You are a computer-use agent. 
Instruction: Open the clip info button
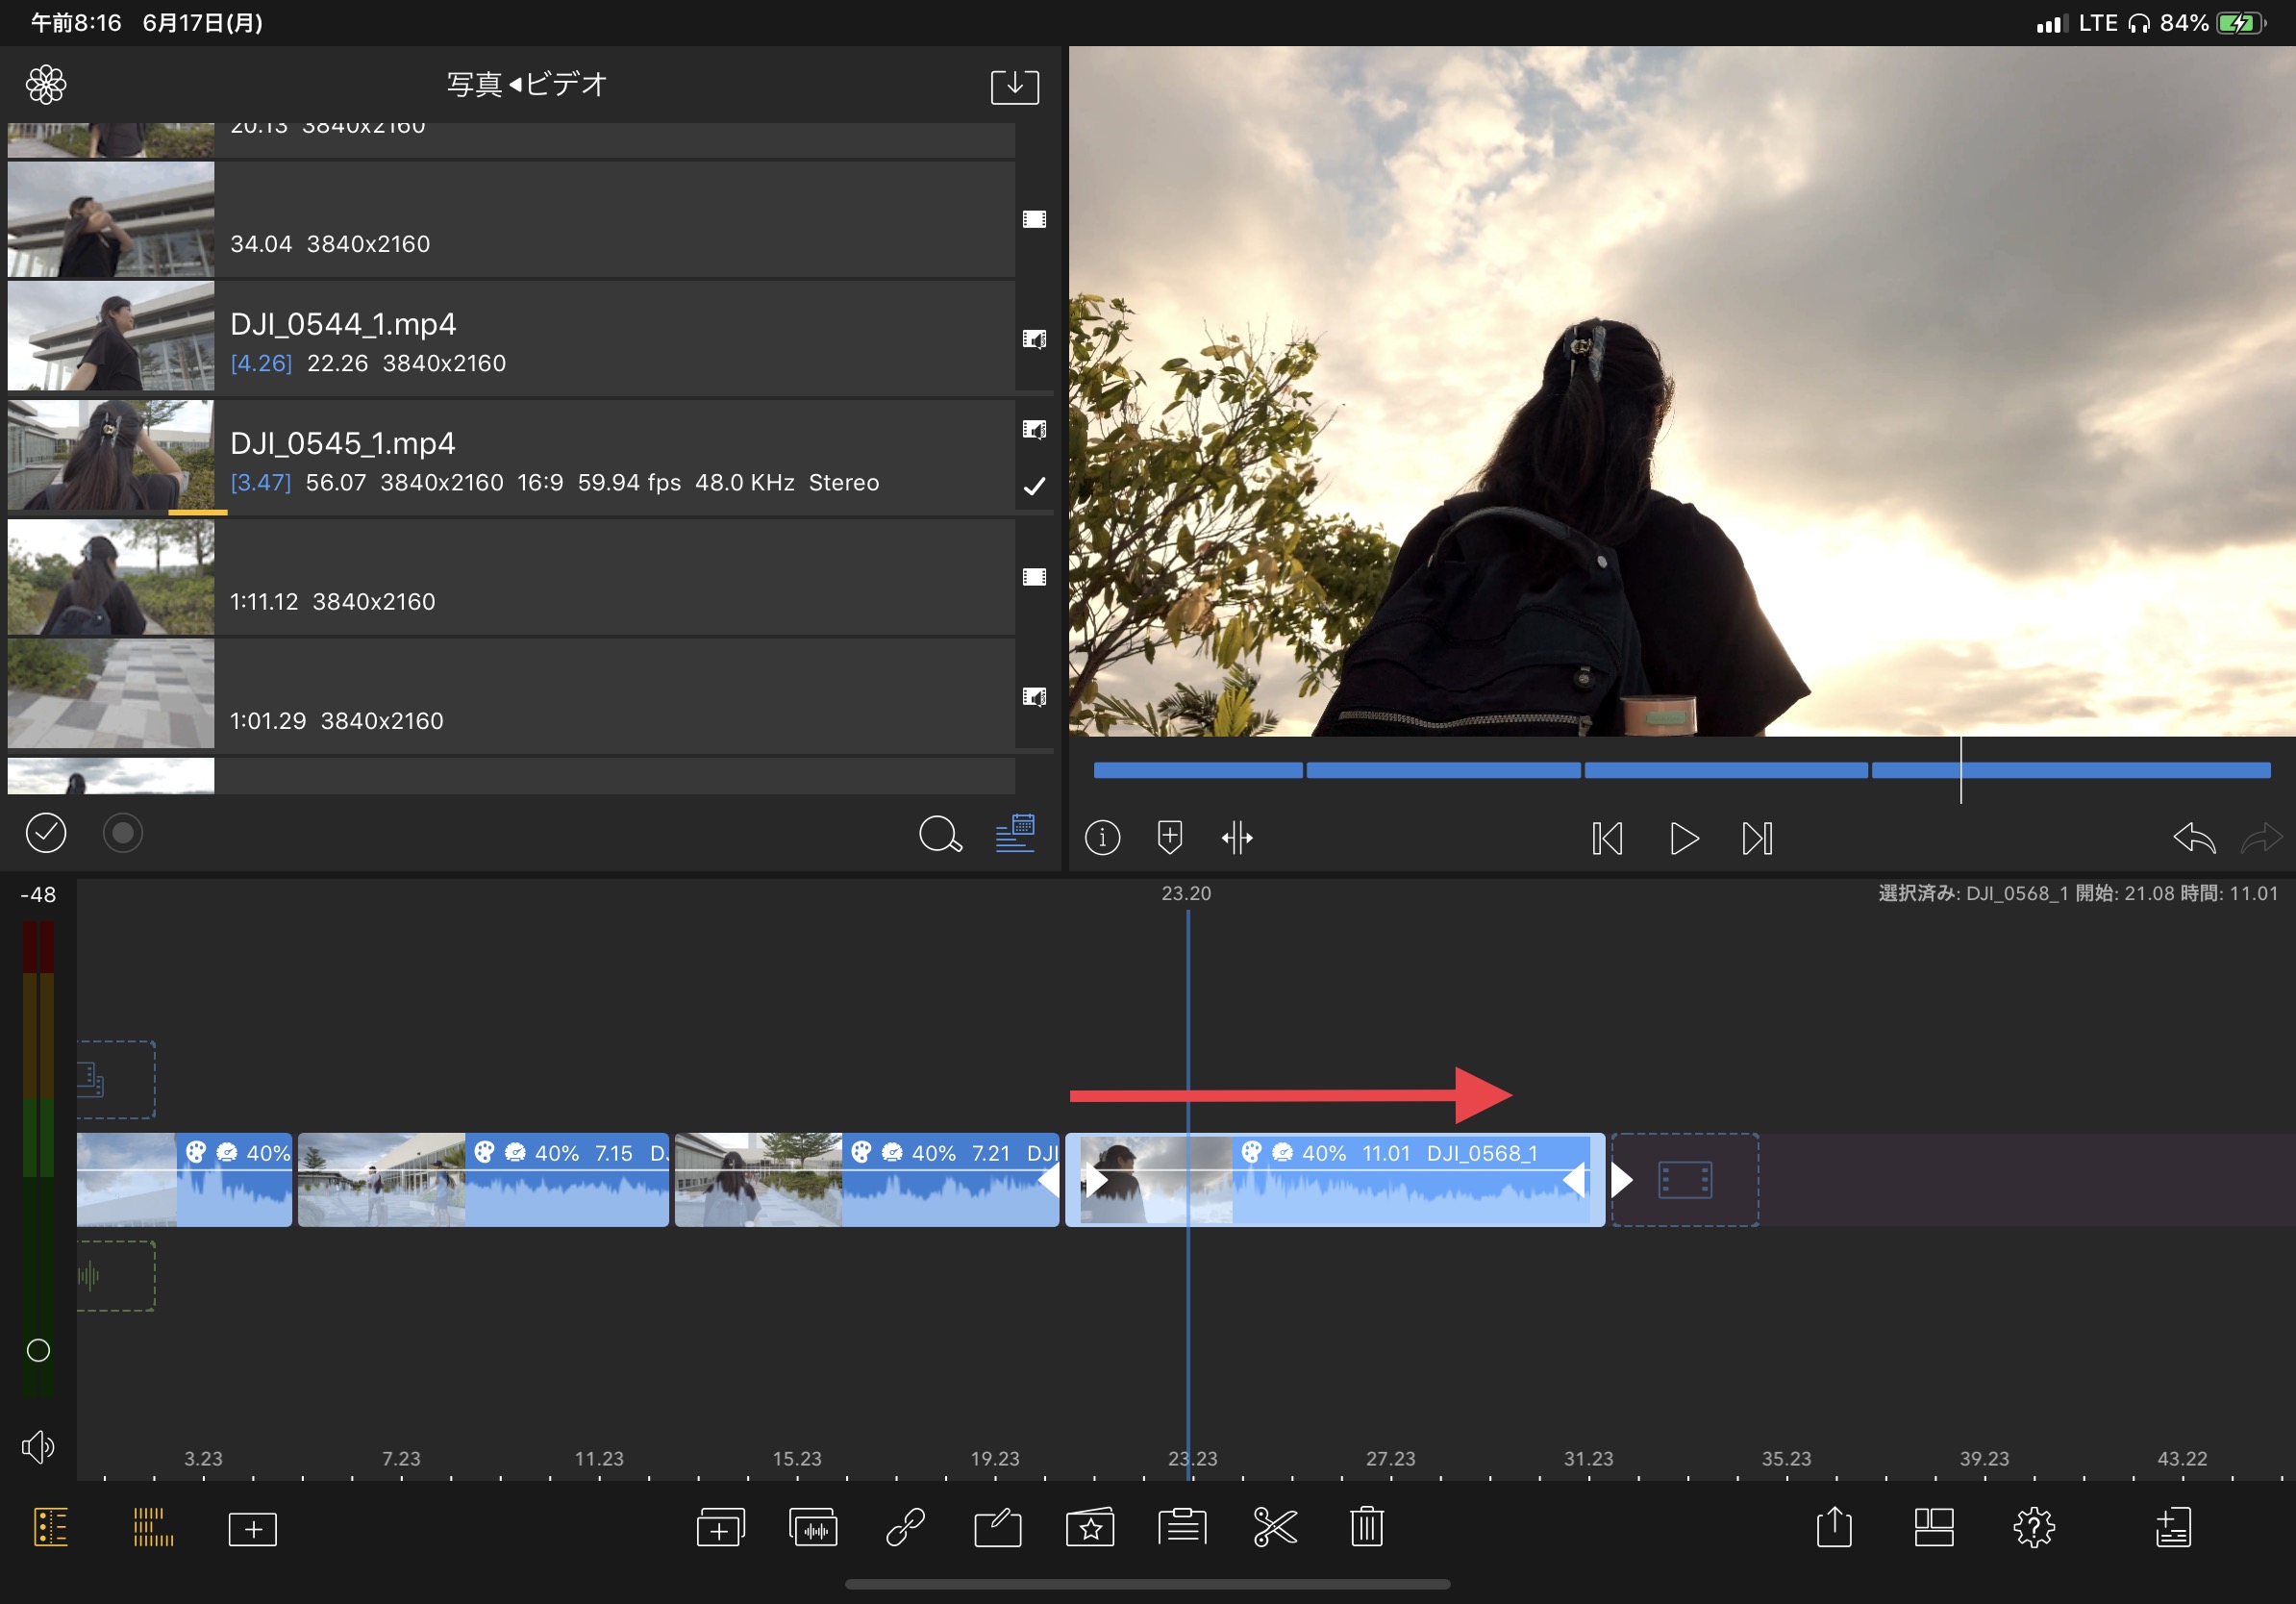pyautogui.click(x=1102, y=838)
